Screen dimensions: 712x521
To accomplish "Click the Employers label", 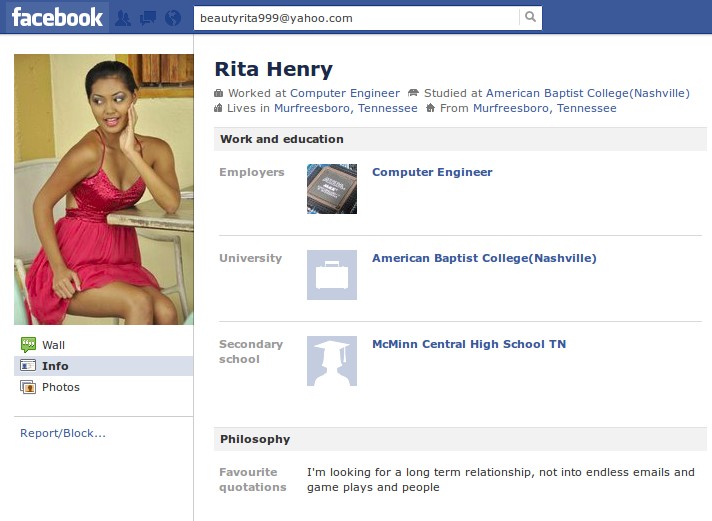I will tap(252, 172).
